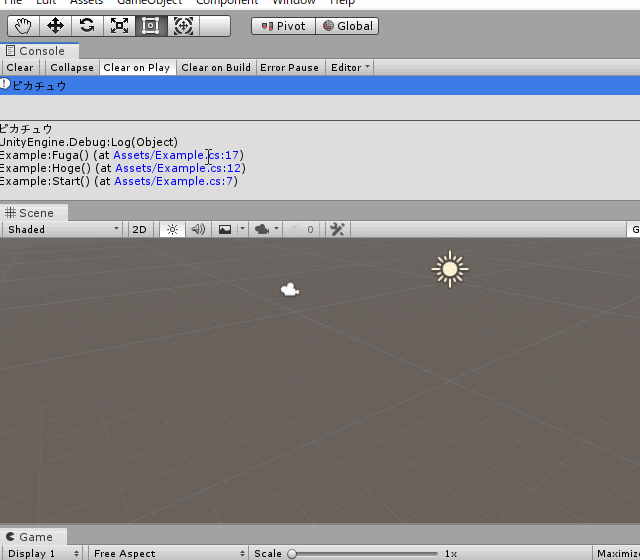This screenshot has width=640, height=560.
Task: Open the Edit menu
Action: [46, 2]
